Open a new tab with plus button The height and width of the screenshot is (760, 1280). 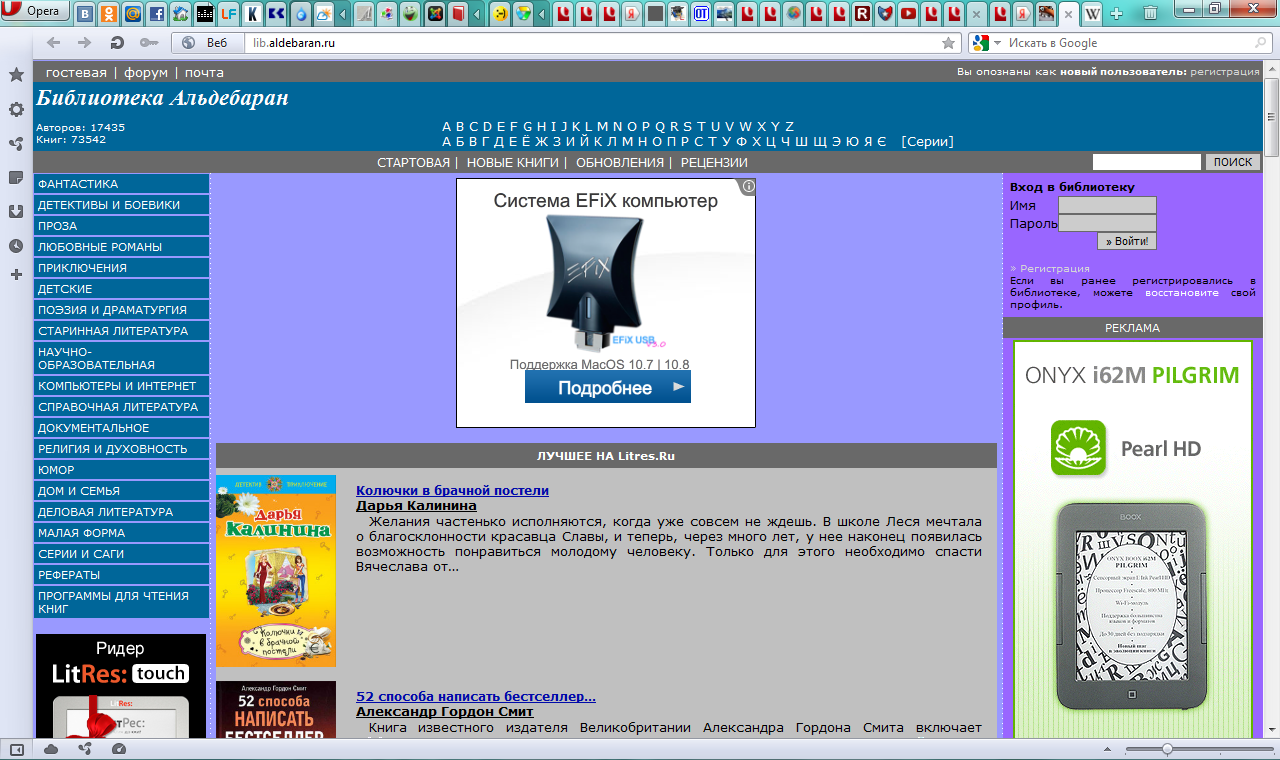tap(1117, 14)
